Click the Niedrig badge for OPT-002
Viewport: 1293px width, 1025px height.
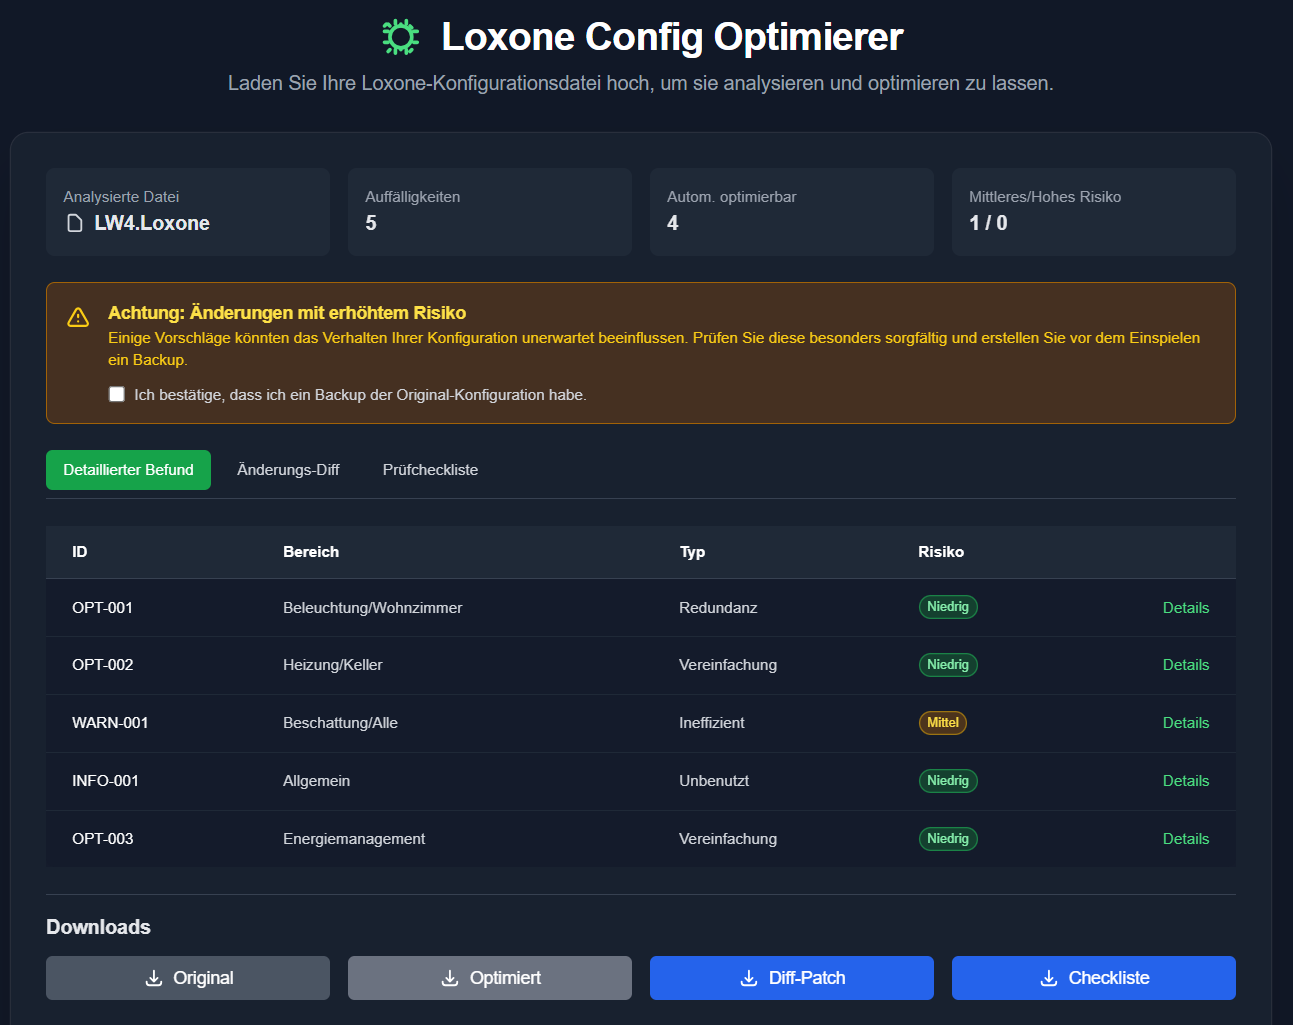point(948,665)
